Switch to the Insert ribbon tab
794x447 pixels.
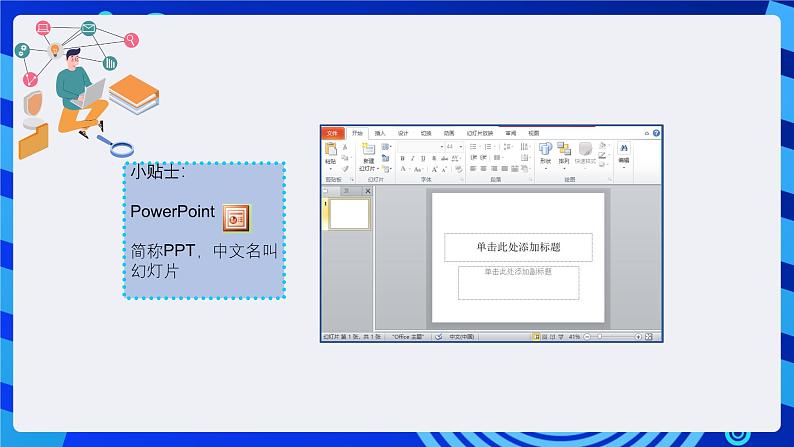pyautogui.click(x=380, y=134)
